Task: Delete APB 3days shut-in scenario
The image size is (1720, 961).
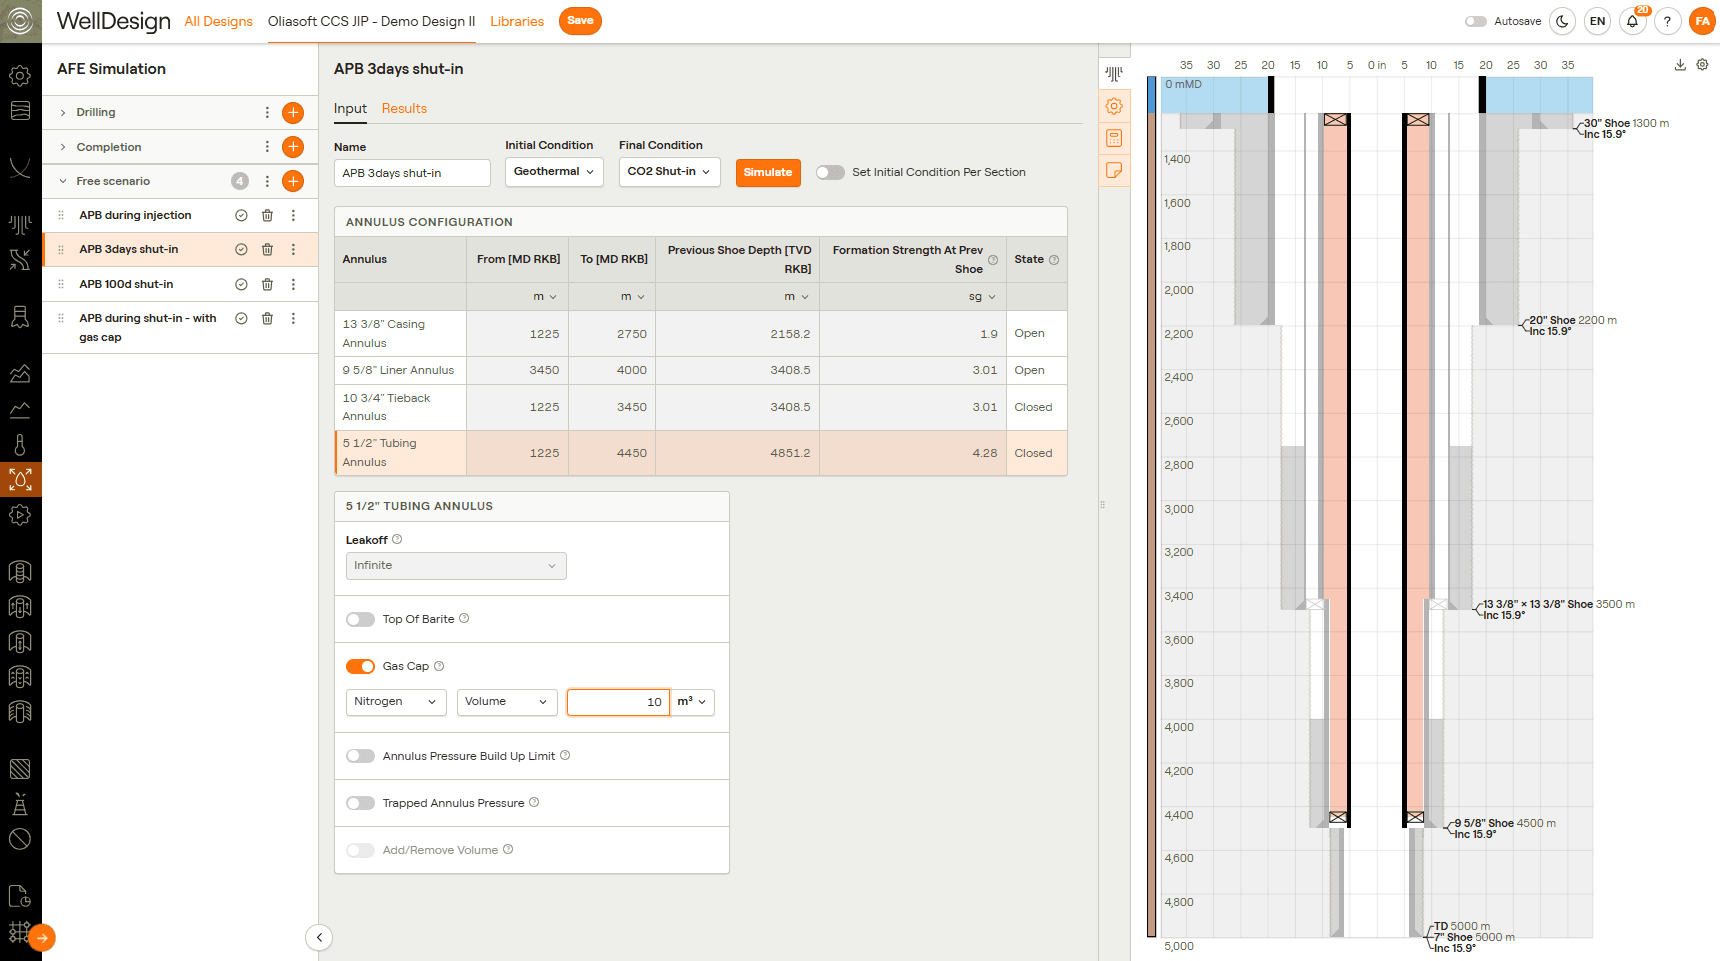Action: (267, 249)
